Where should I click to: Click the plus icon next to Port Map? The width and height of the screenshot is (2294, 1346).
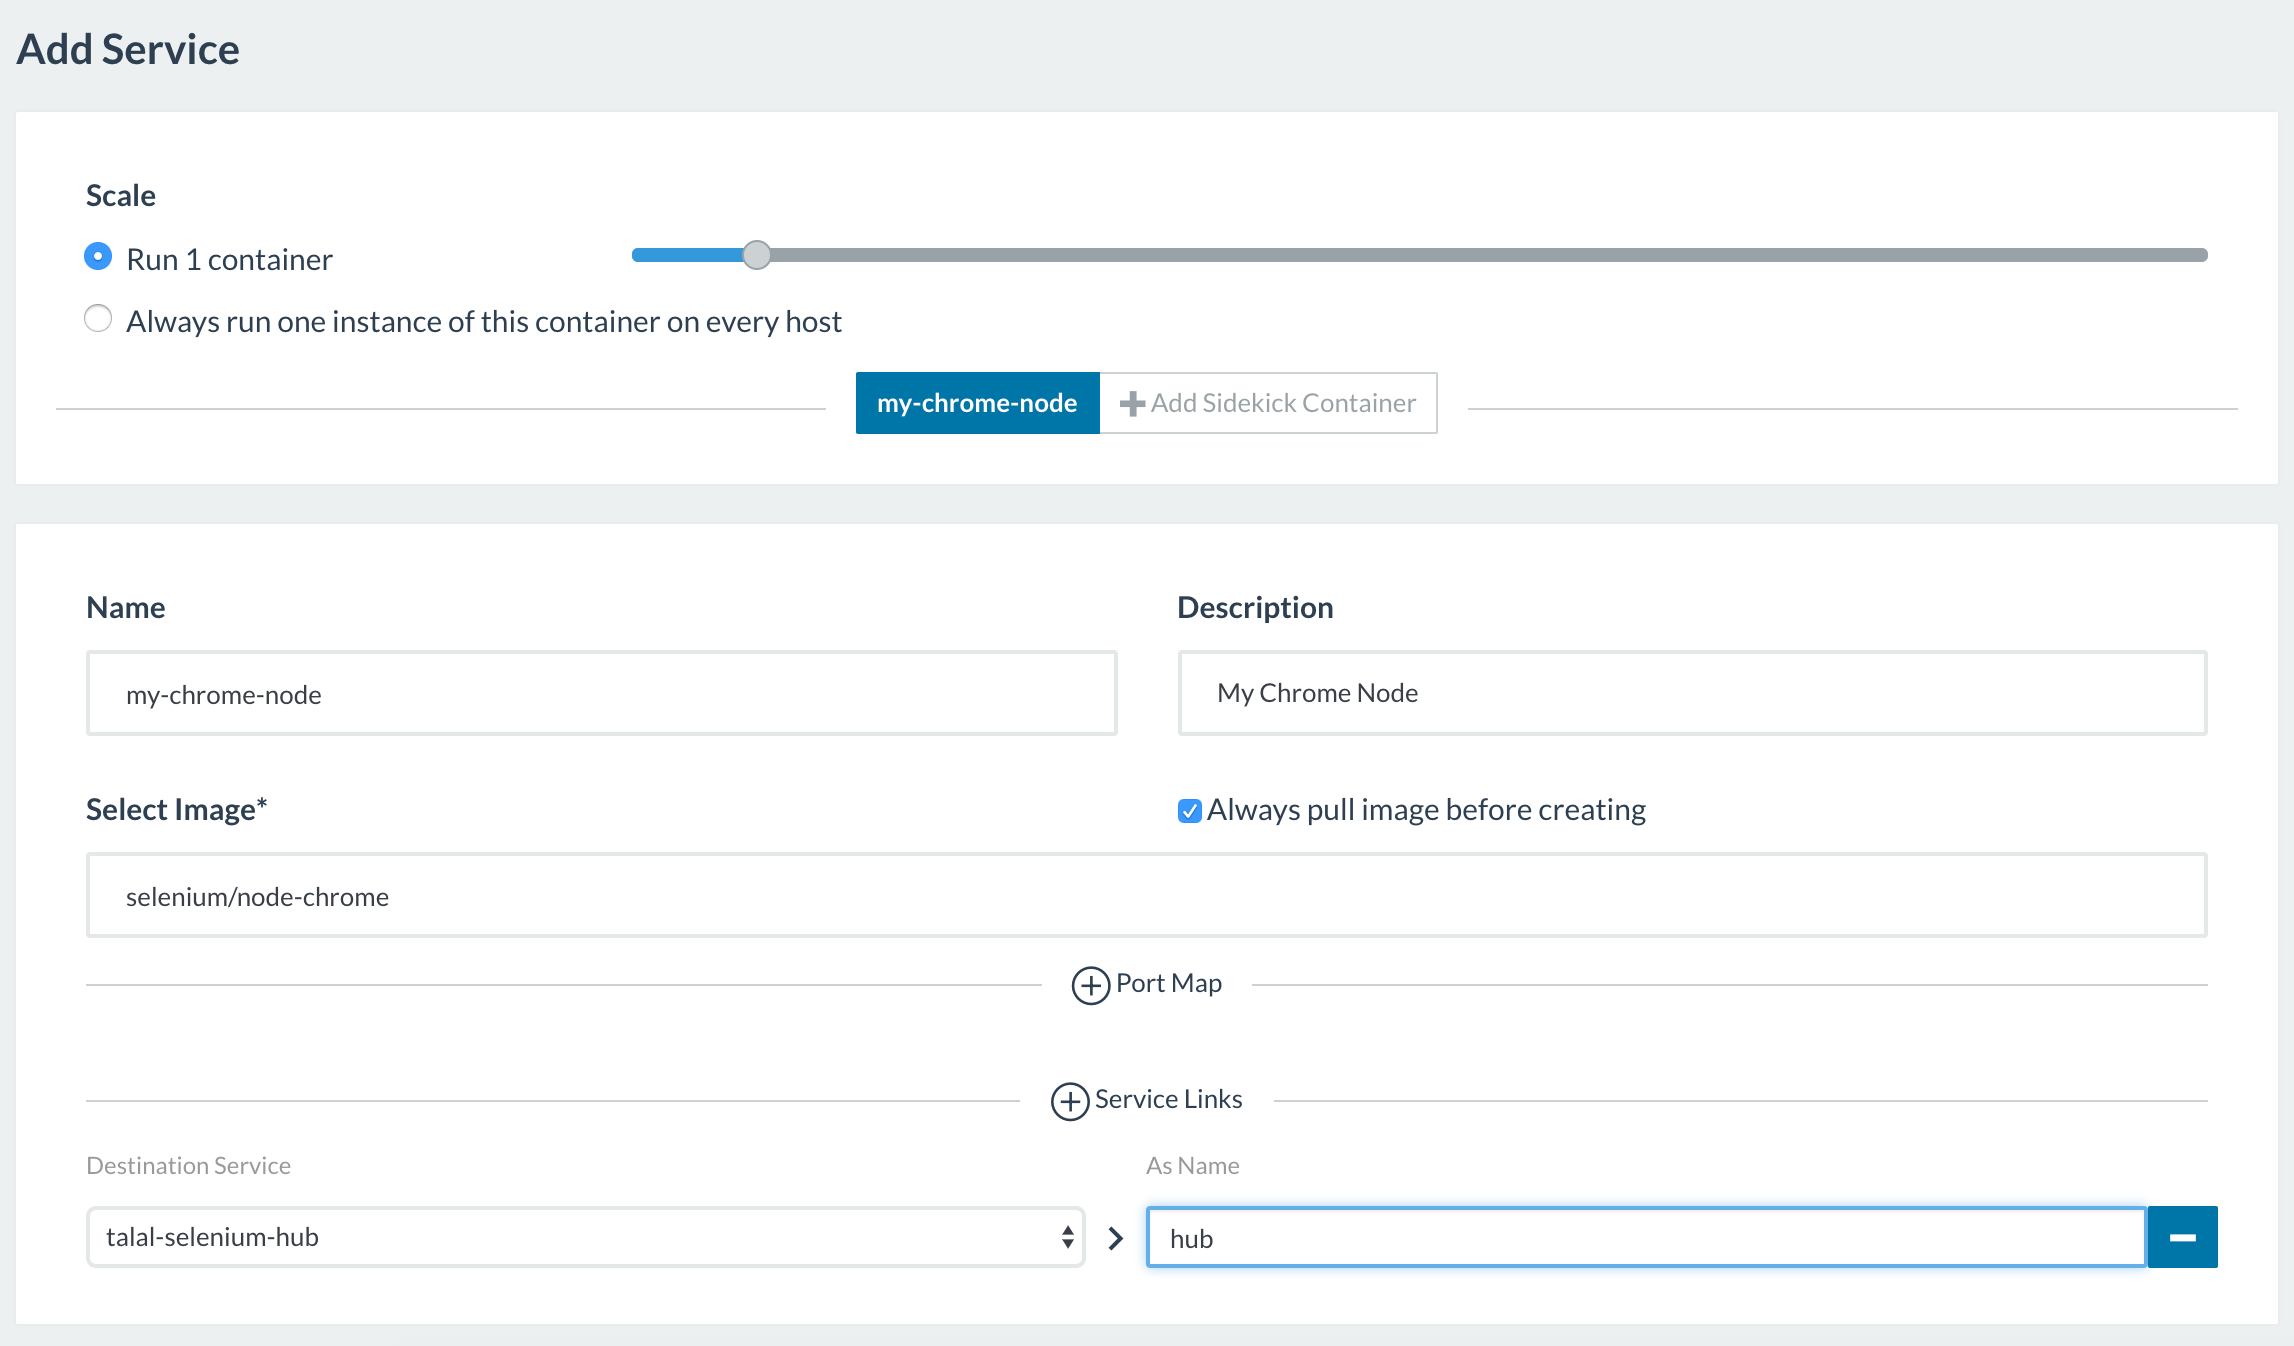click(1090, 985)
